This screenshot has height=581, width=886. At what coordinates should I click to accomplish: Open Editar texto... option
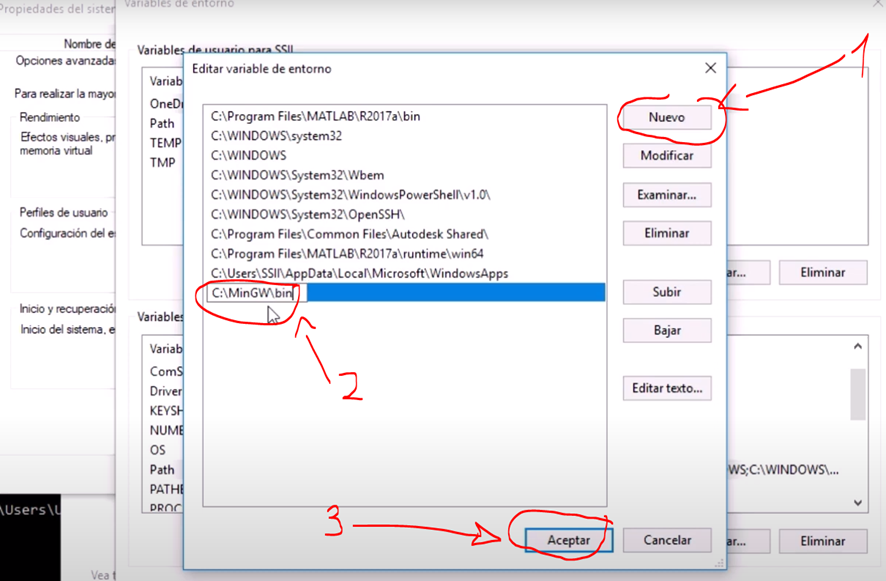click(666, 389)
